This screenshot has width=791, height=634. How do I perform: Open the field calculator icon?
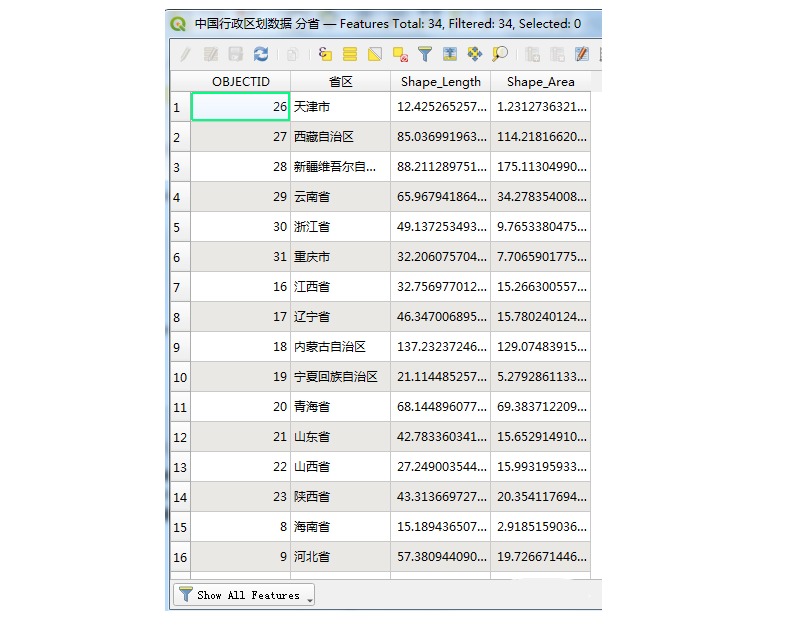[582, 54]
